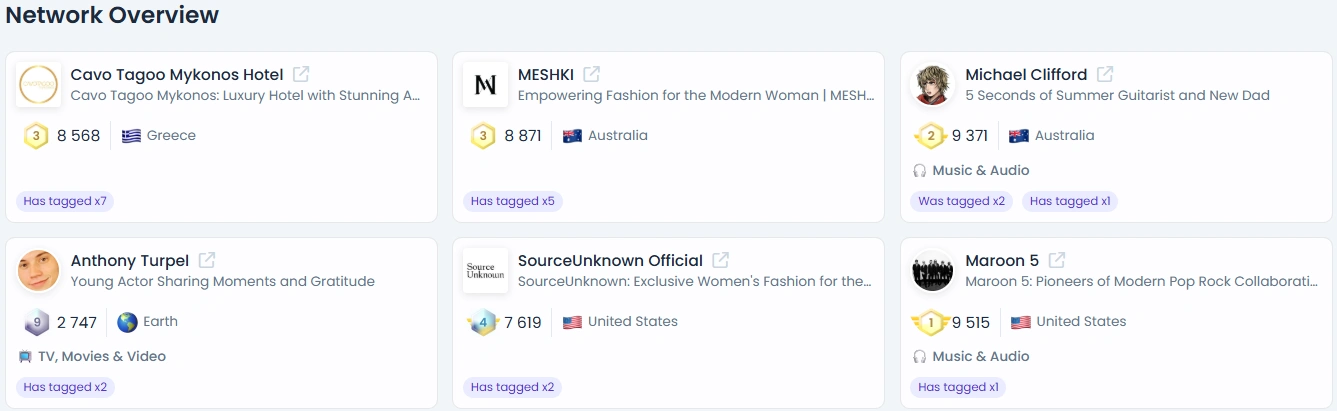Click 'Young Actor Sharing Moments and Gratitude' description

click(x=223, y=282)
